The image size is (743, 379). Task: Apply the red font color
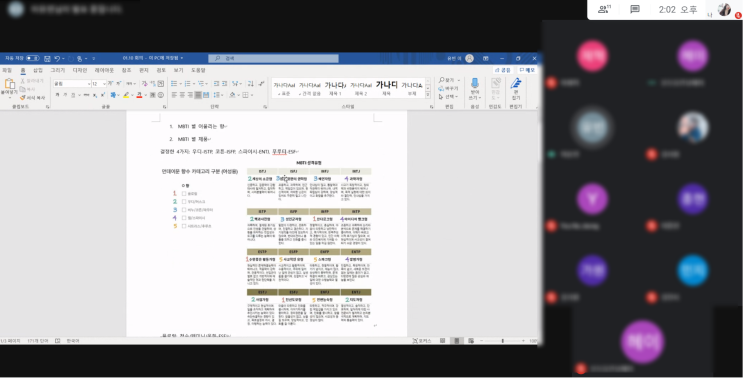point(139,95)
